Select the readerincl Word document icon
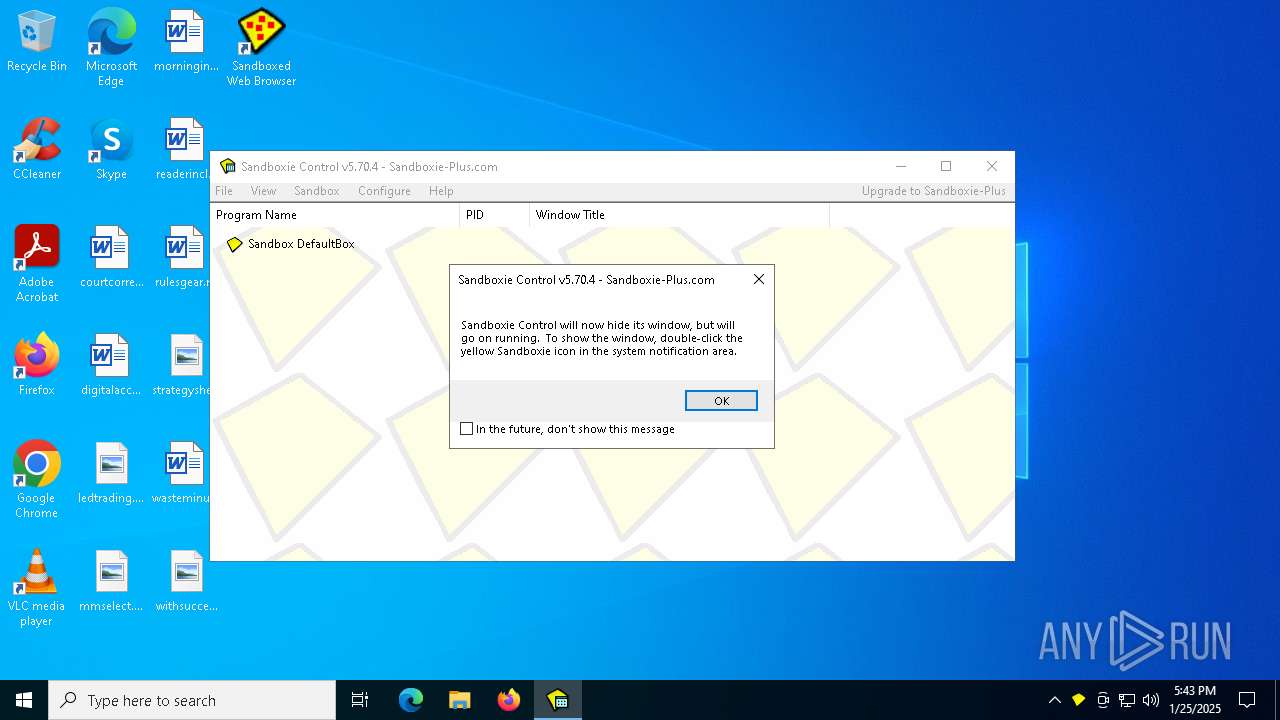Image resolution: width=1280 pixels, height=720 pixels. [185, 150]
